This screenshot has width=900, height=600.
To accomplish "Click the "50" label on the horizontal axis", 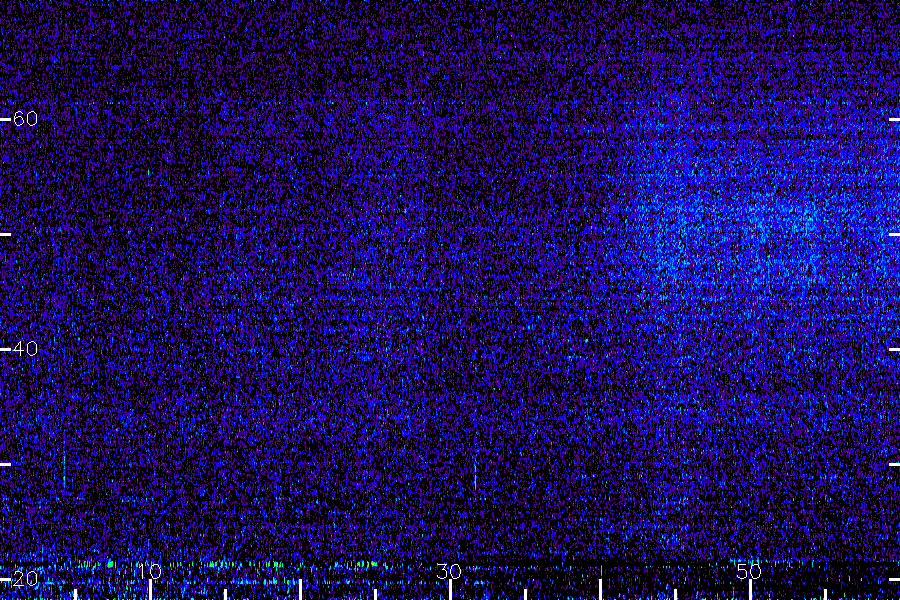I will [x=749, y=571].
